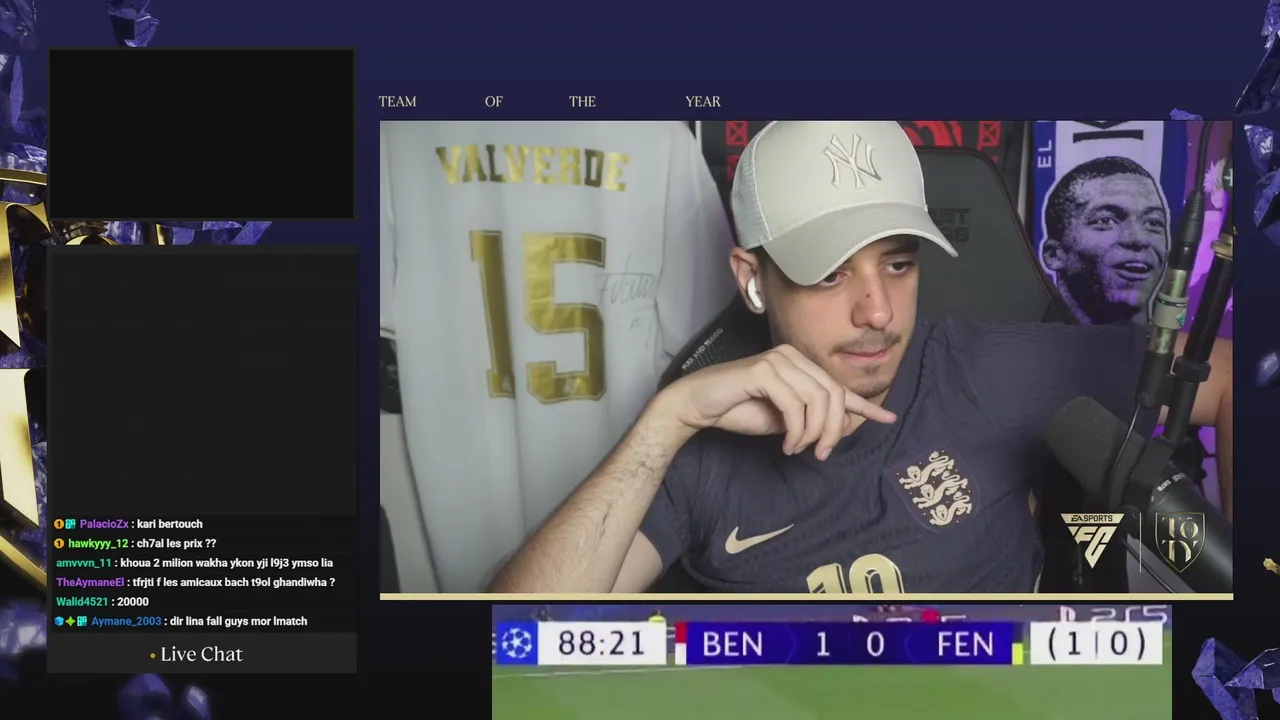Click the gold badge beside hawkyyy_12
Image resolution: width=1280 pixels, height=720 pixels.
[x=59, y=543]
